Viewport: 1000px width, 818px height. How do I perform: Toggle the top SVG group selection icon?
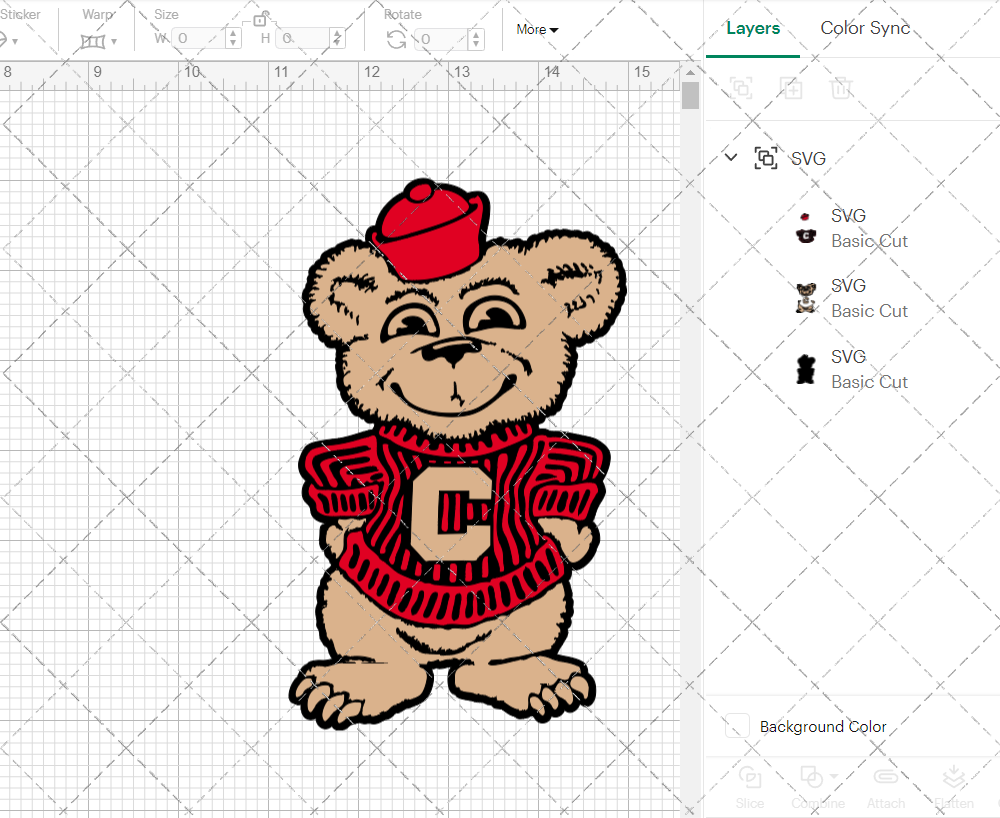(x=766, y=158)
